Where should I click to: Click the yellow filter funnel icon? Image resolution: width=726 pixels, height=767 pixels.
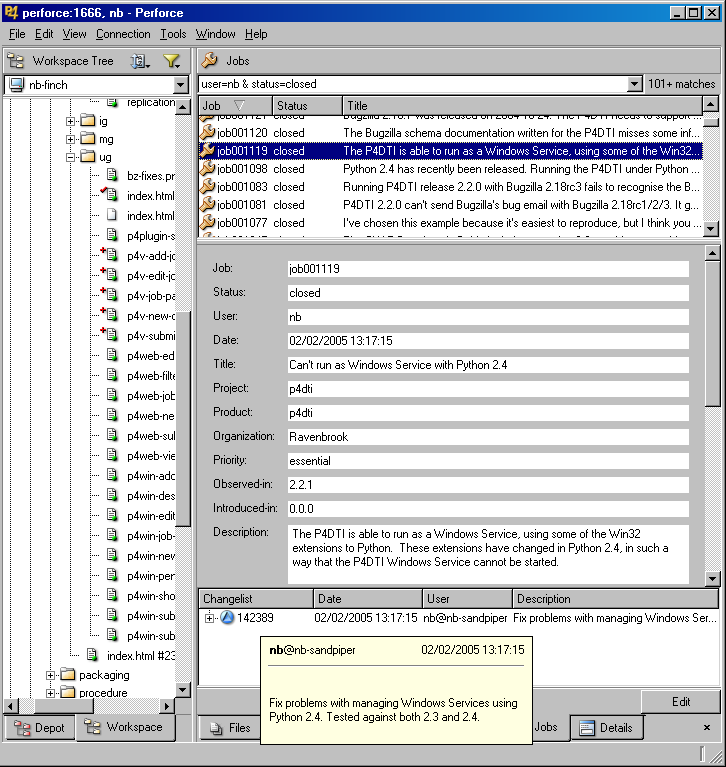(171, 61)
